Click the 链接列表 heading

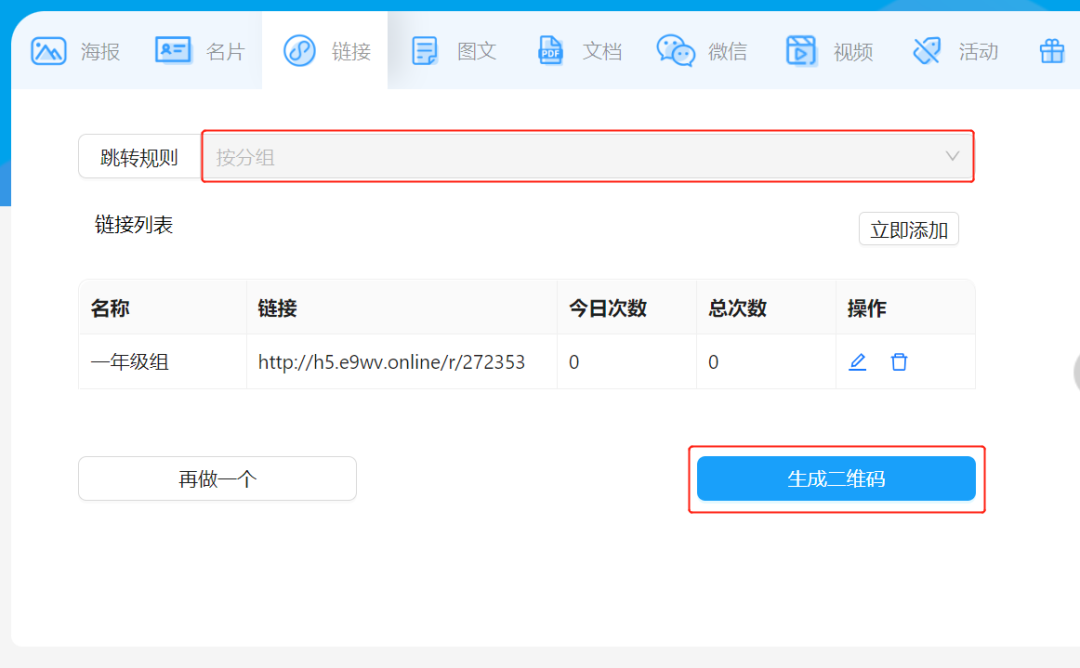[134, 225]
